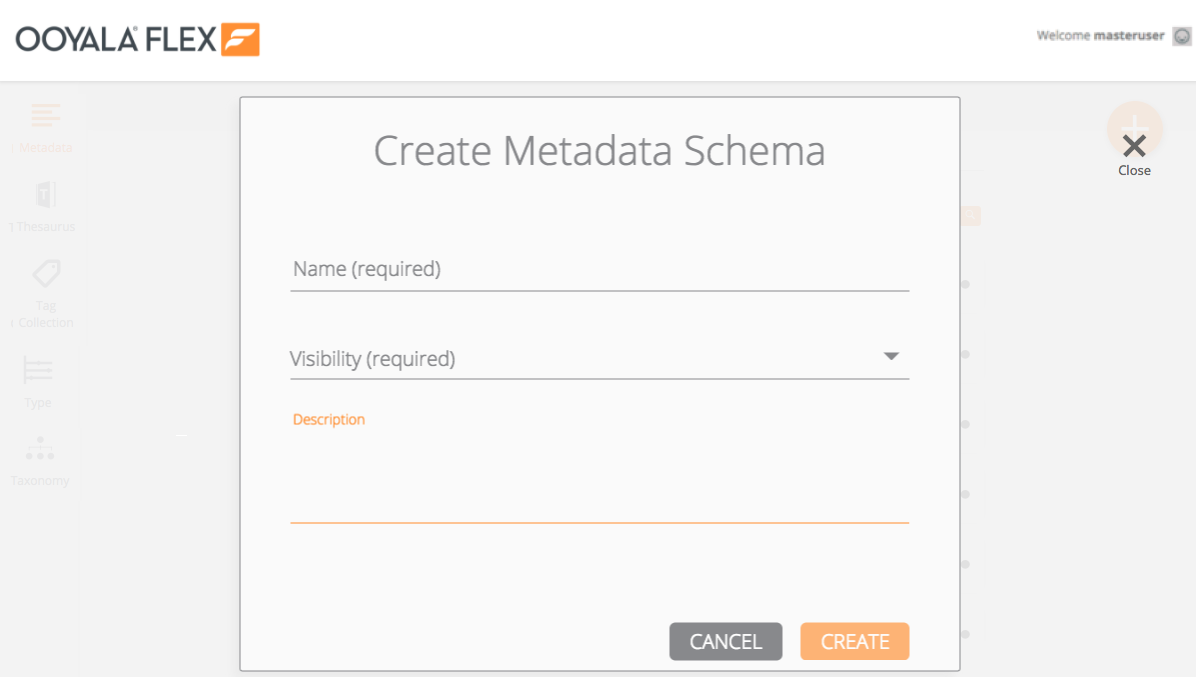The image size is (1201, 680).
Task: Select the Tag Collection tag icon
Action: coord(46,272)
